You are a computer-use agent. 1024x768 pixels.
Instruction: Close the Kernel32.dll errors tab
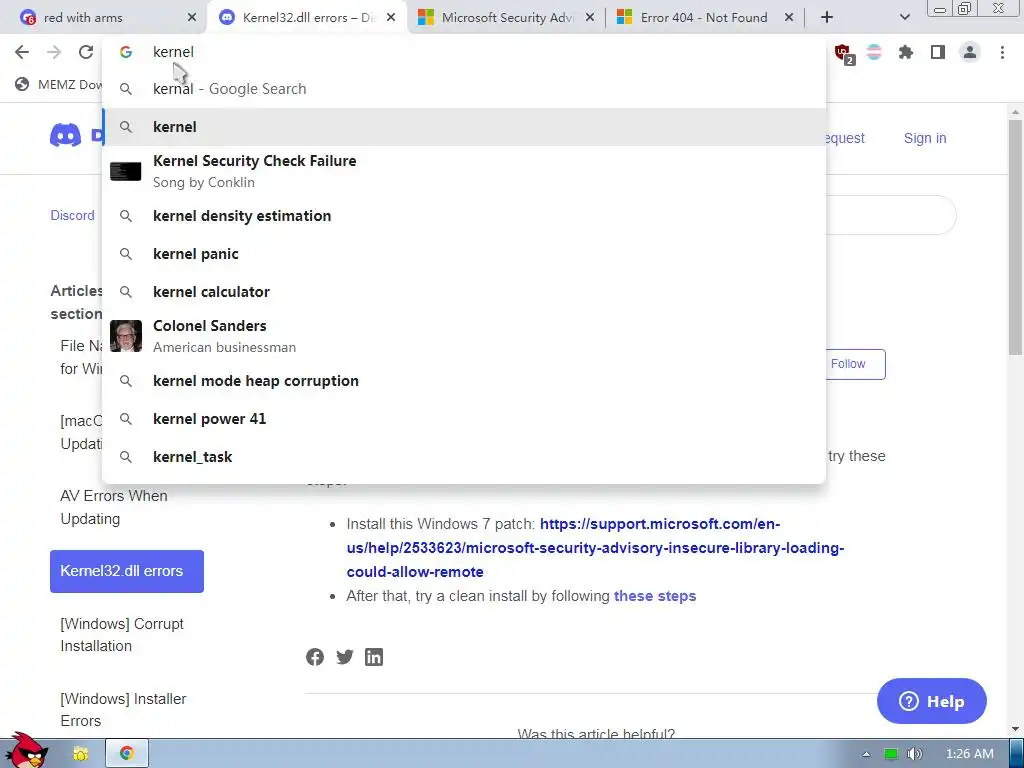[391, 18]
